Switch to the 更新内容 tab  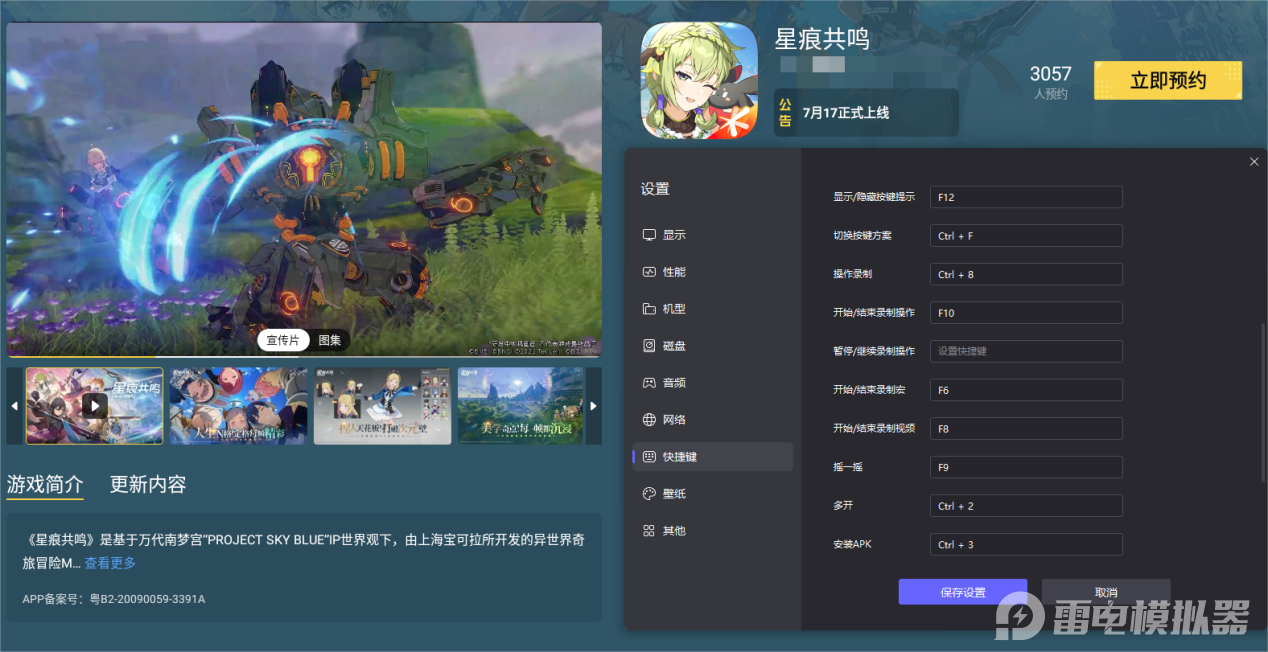[x=147, y=483]
